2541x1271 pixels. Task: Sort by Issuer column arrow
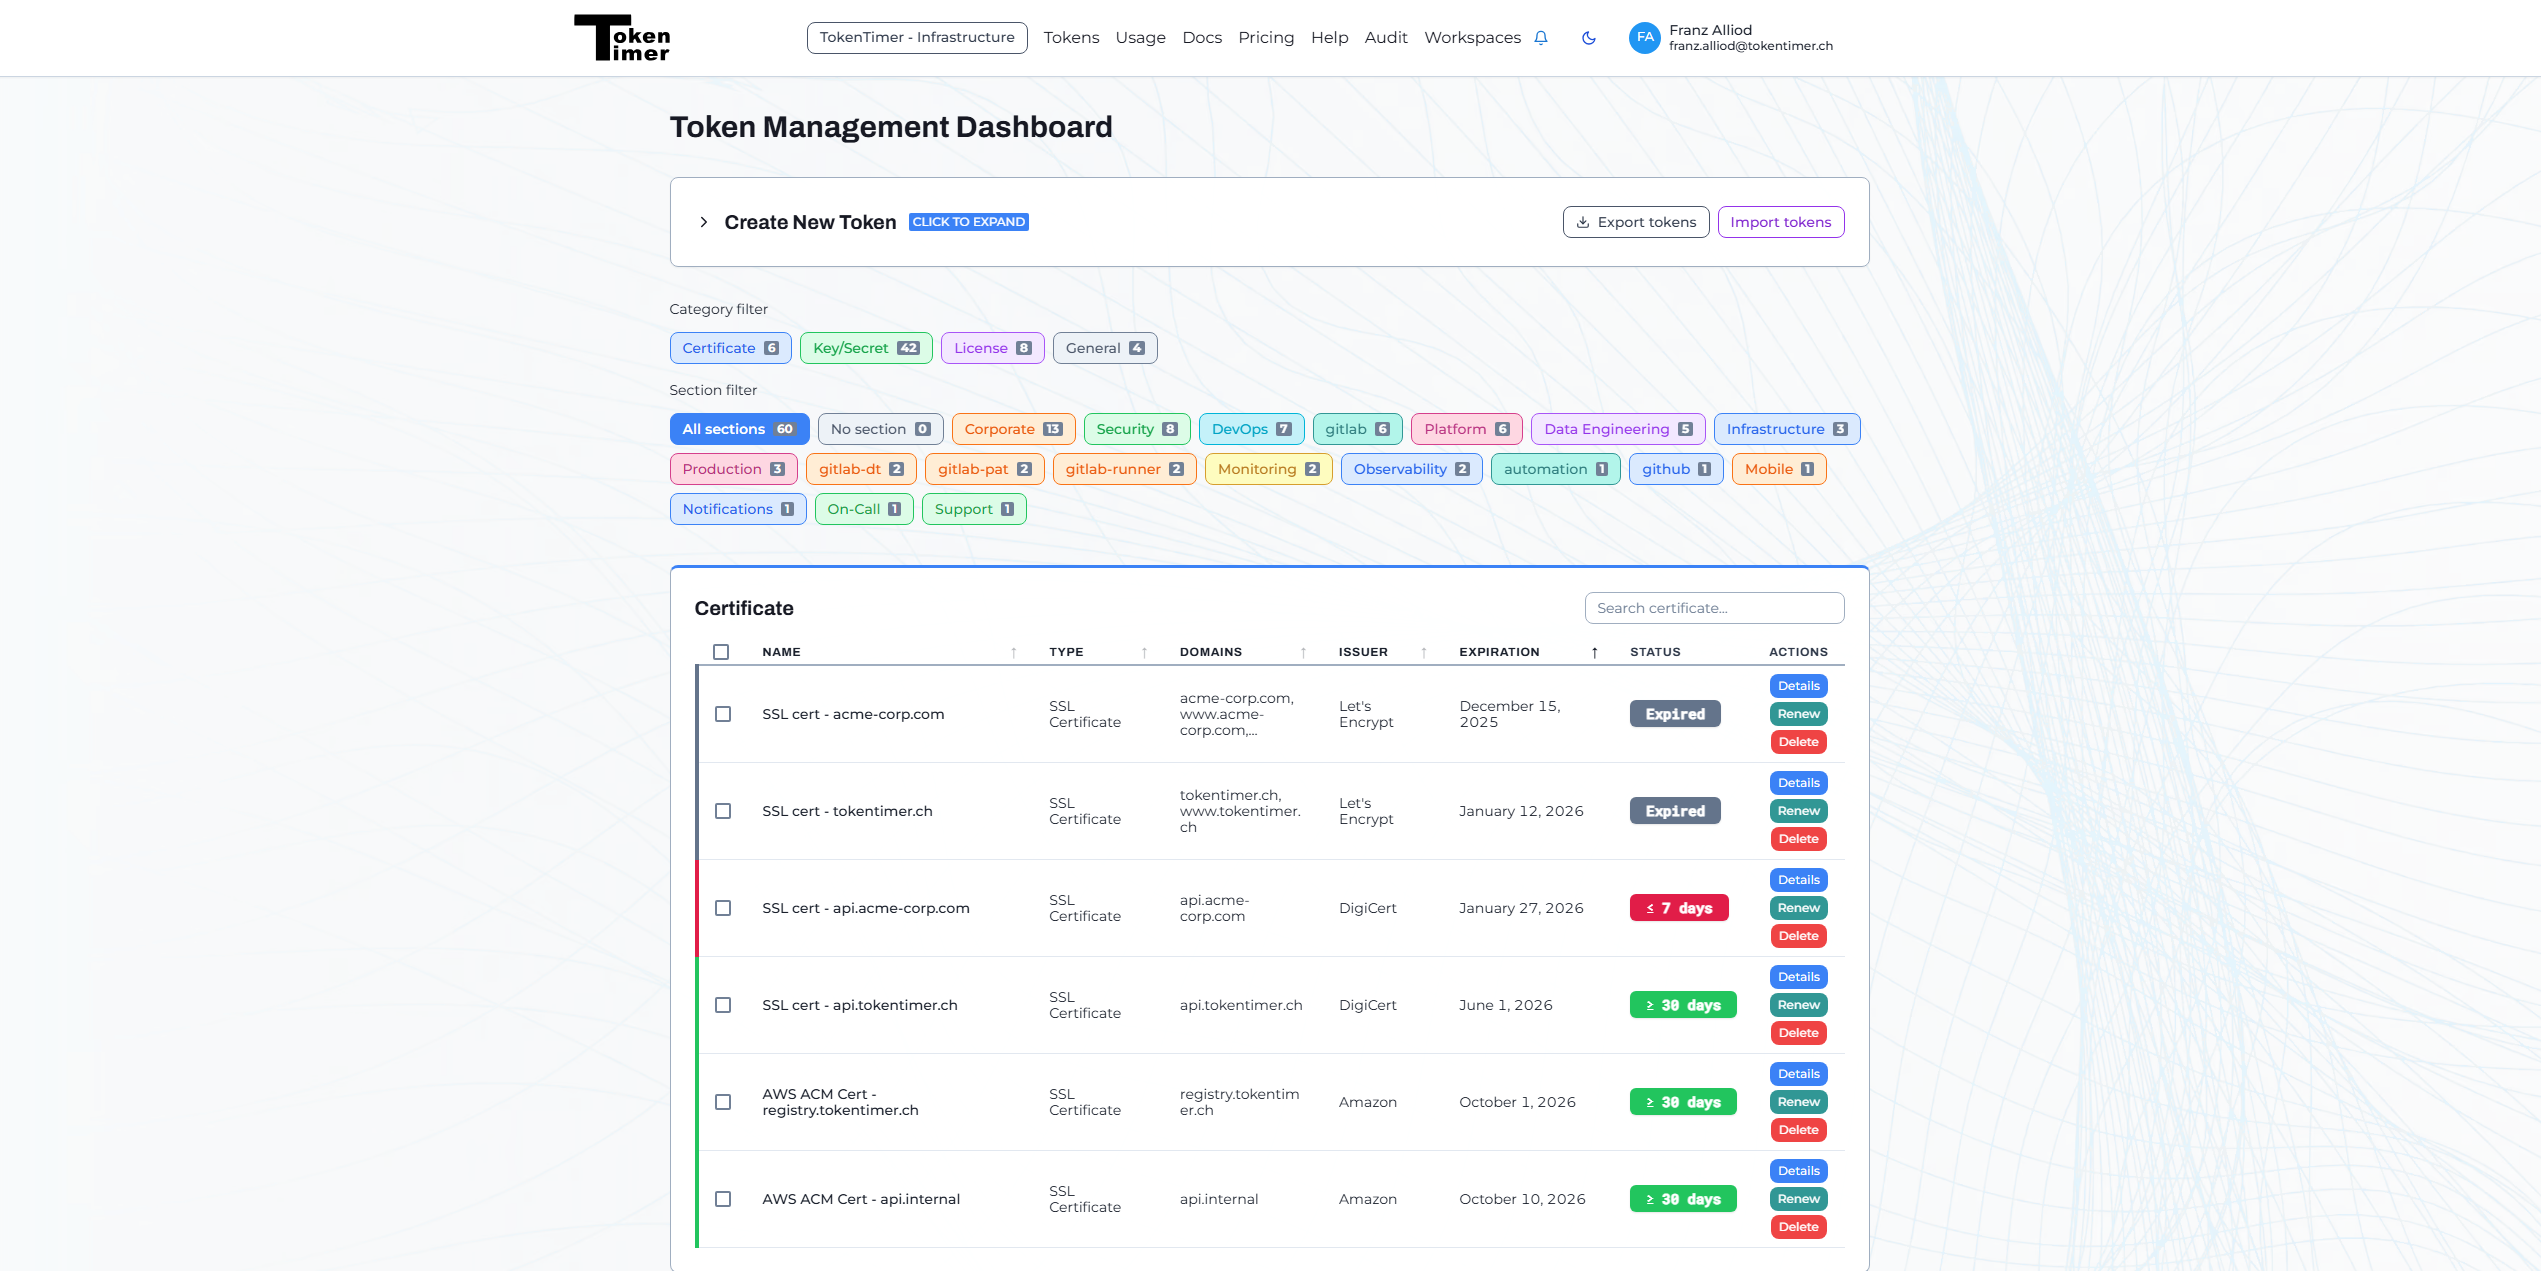1423,652
